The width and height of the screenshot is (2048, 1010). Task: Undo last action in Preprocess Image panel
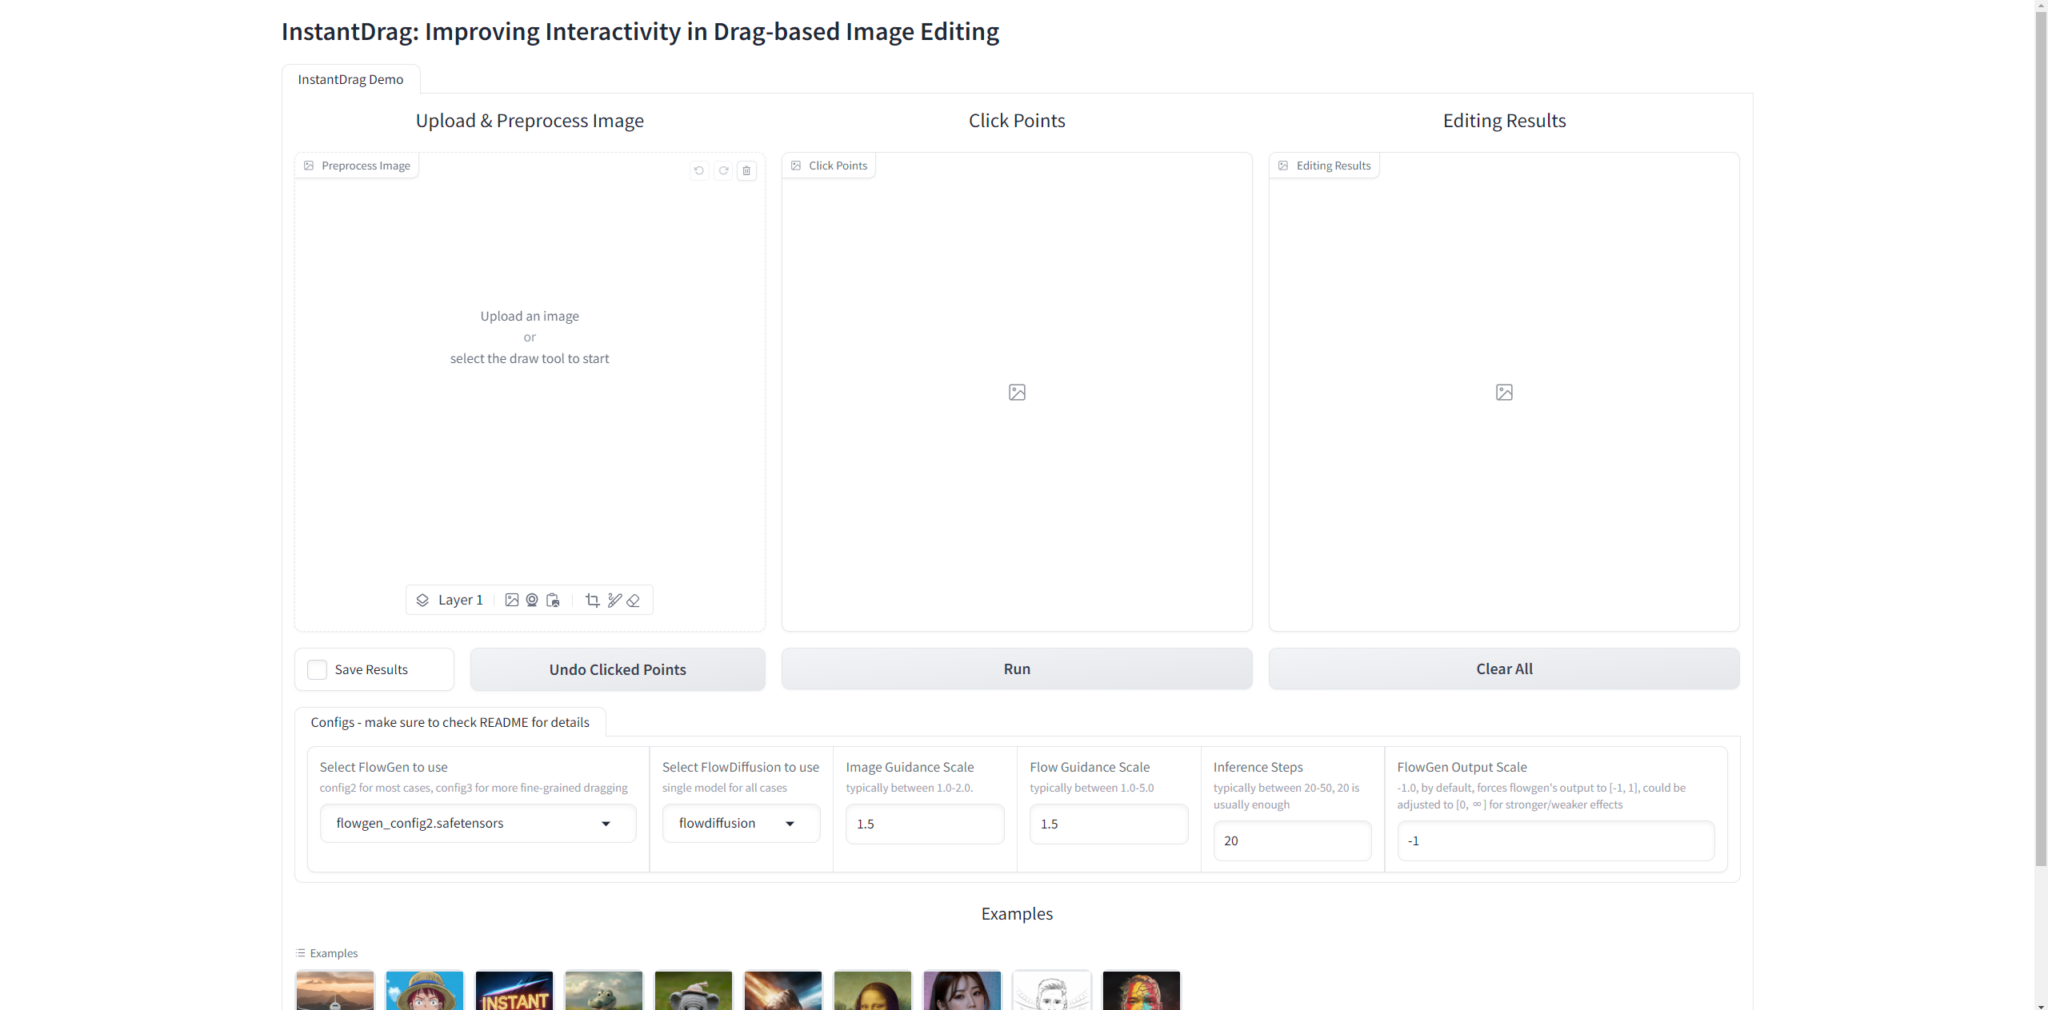[698, 171]
